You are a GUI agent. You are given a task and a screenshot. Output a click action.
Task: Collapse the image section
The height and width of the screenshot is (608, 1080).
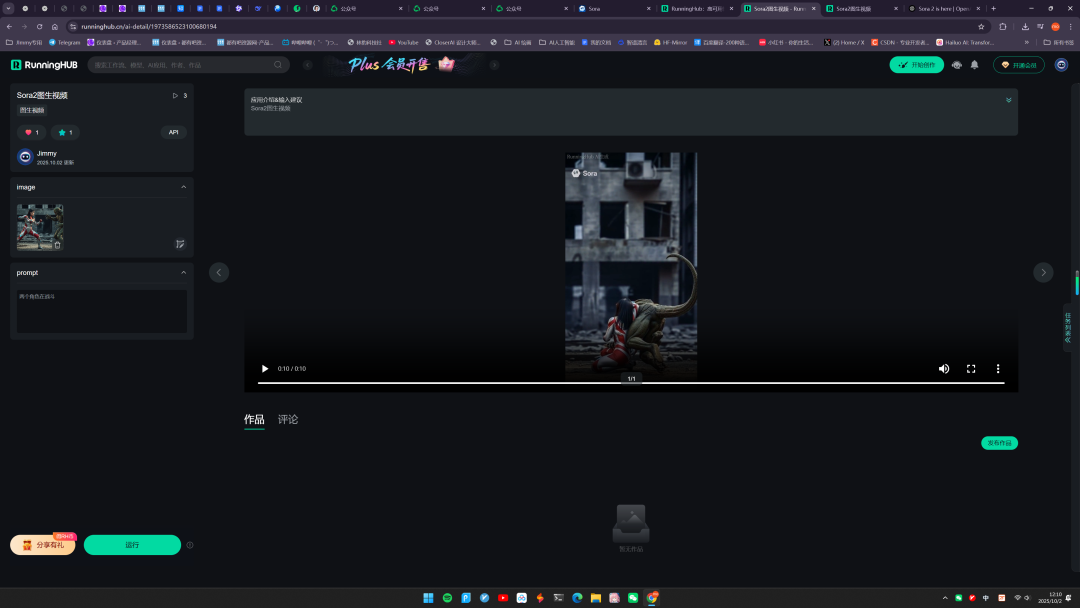coord(183,187)
